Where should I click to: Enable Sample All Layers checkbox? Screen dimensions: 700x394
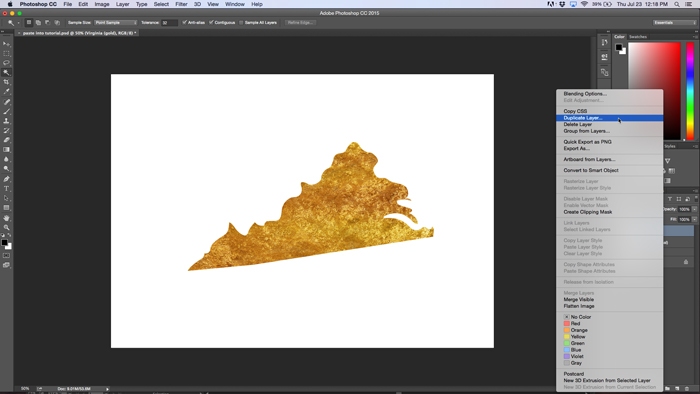click(241, 22)
